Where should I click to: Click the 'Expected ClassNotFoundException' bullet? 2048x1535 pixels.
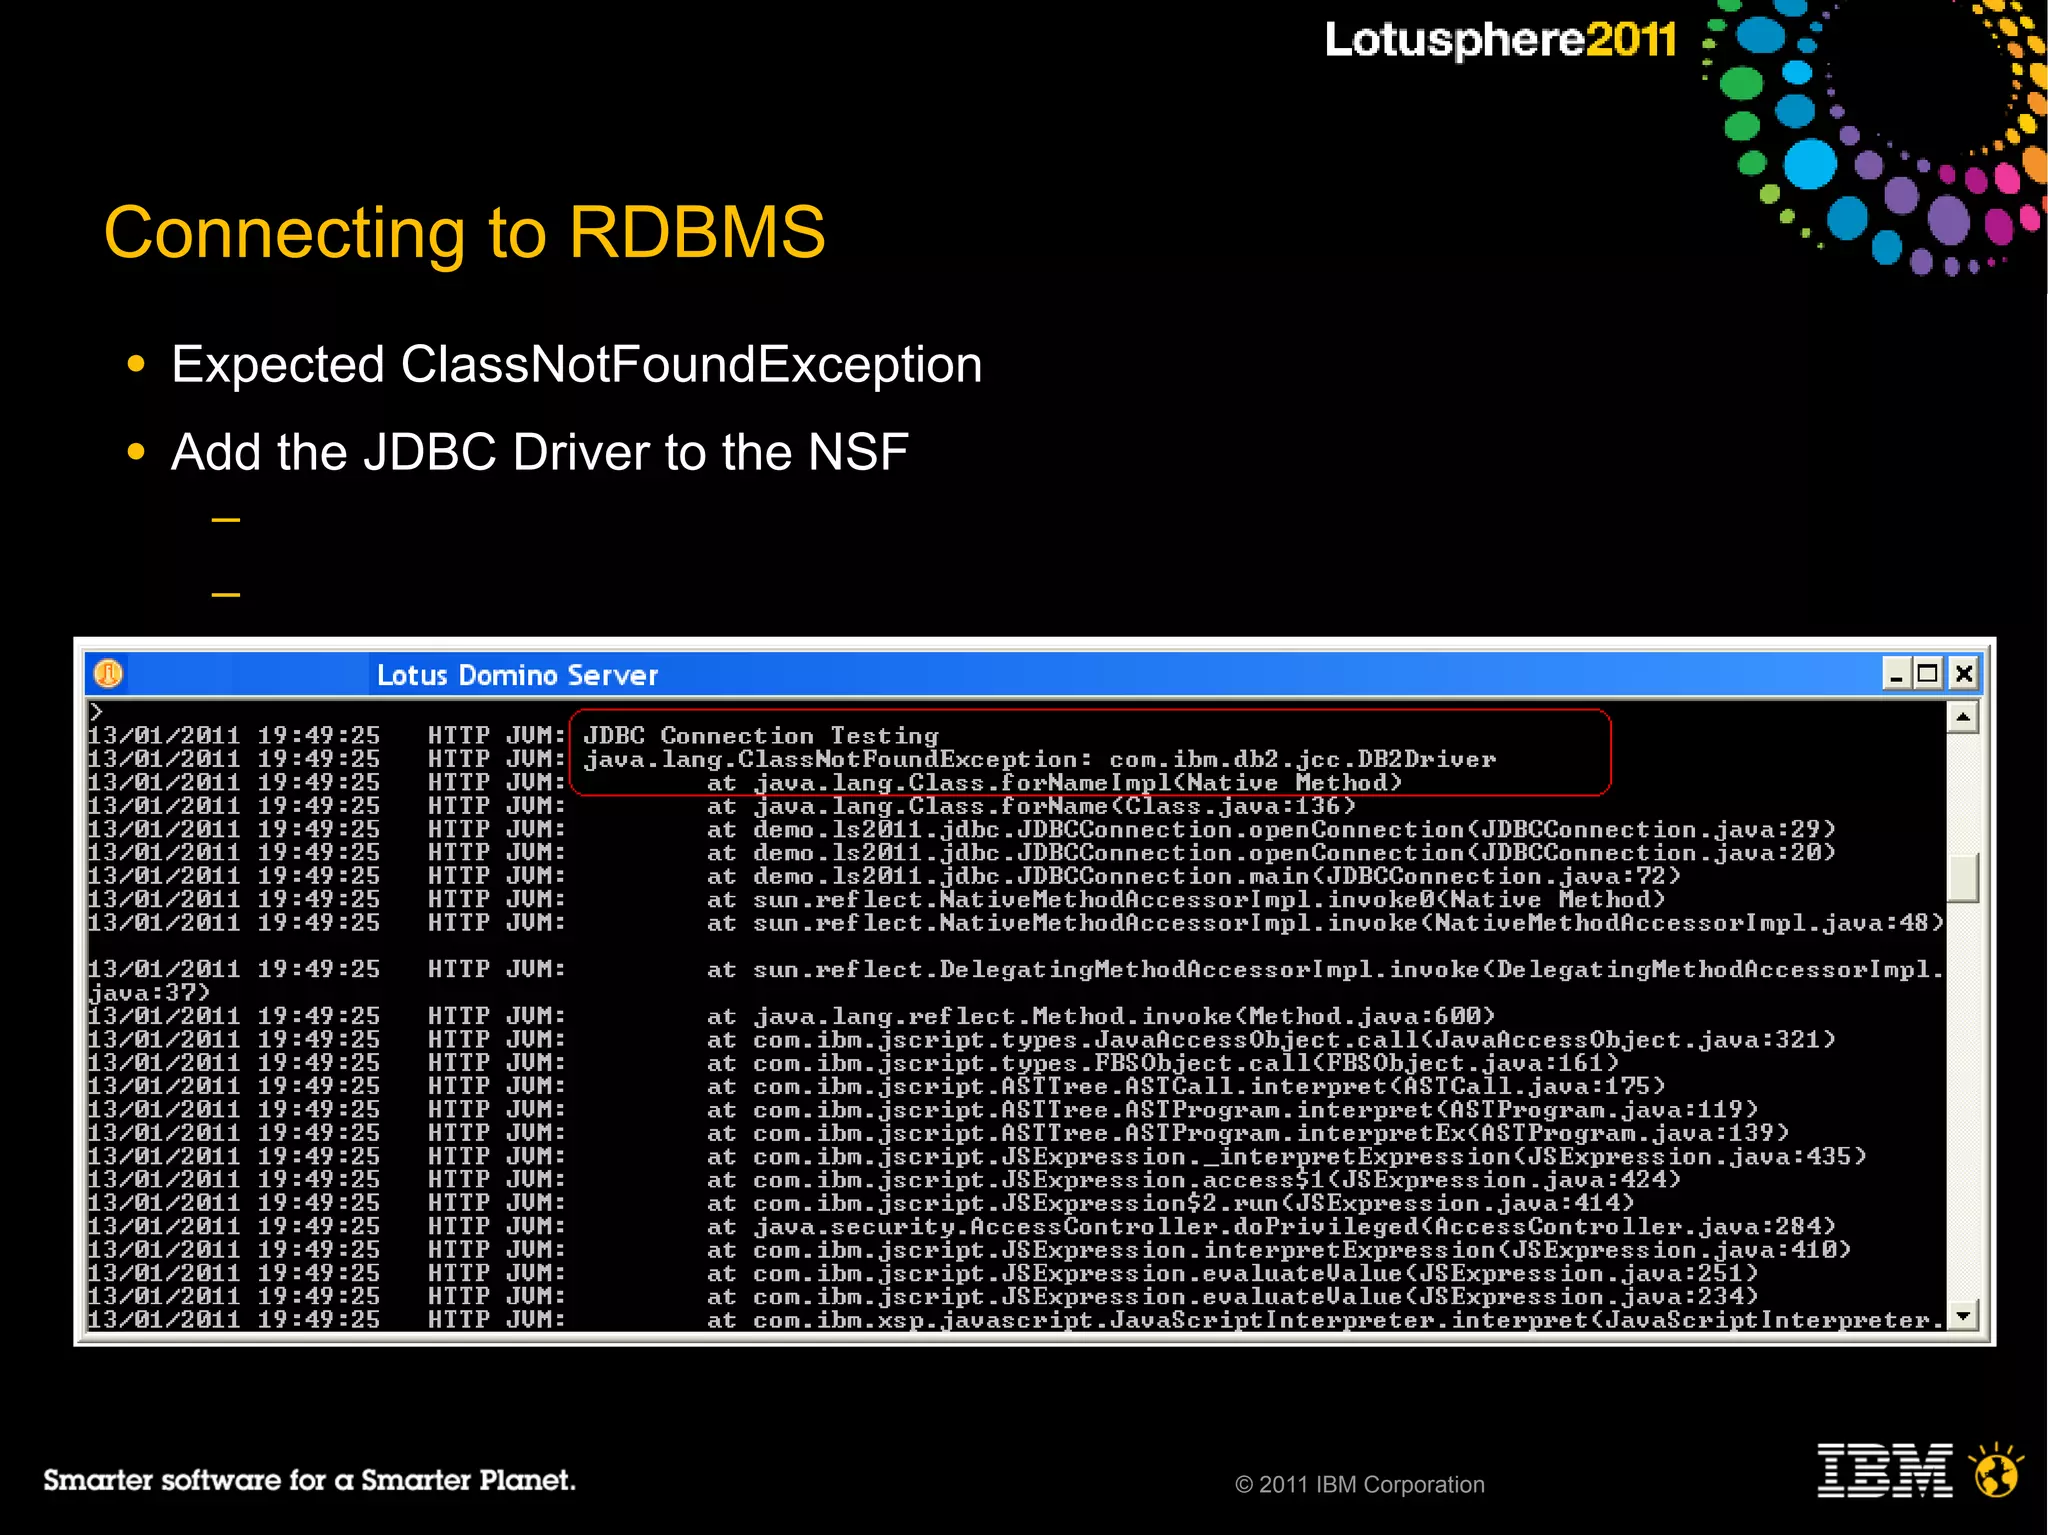[x=577, y=364]
